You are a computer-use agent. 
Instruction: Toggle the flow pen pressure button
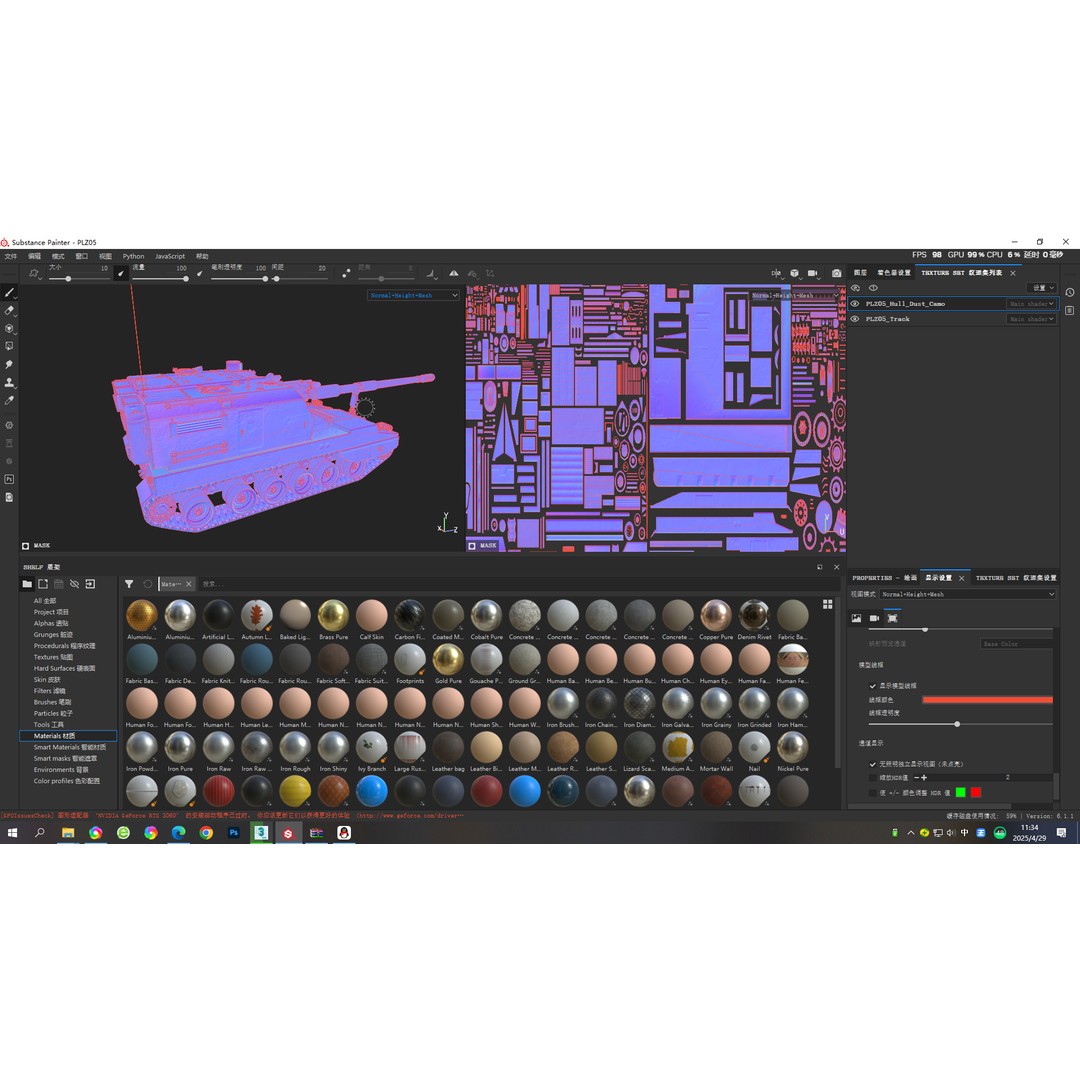coord(200,273)
